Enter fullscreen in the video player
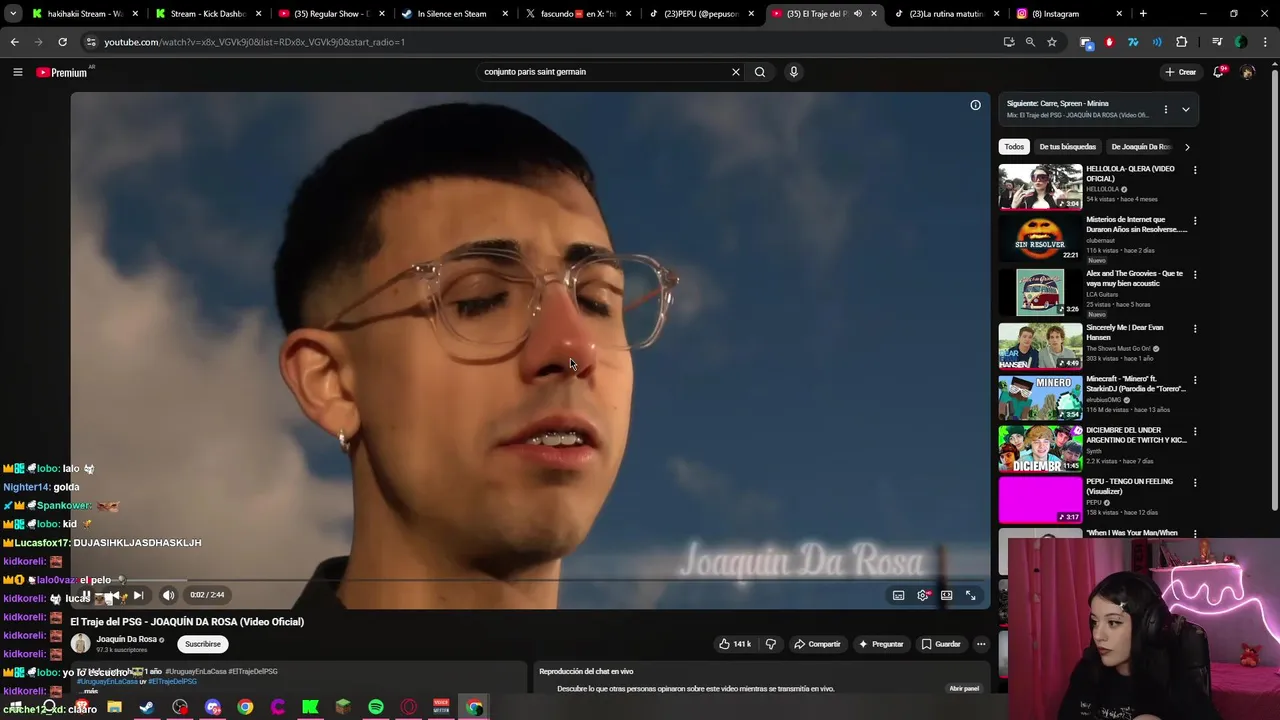This screenshot has width=1280, height=720. pos(970,595)
